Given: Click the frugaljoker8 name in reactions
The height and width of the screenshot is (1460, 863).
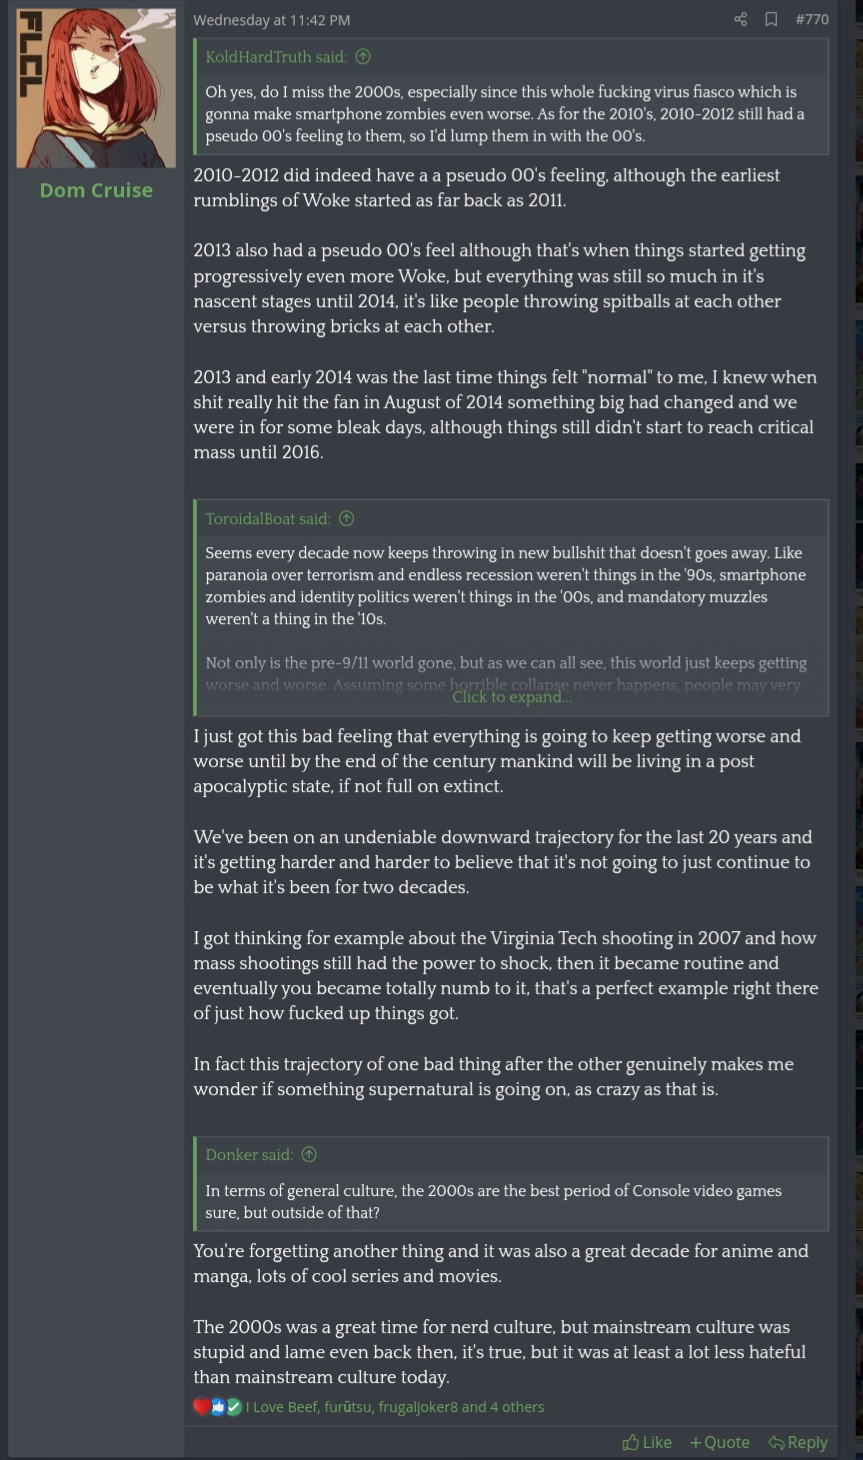Looking at the screenshot, I should click(x=417, y=1407).
